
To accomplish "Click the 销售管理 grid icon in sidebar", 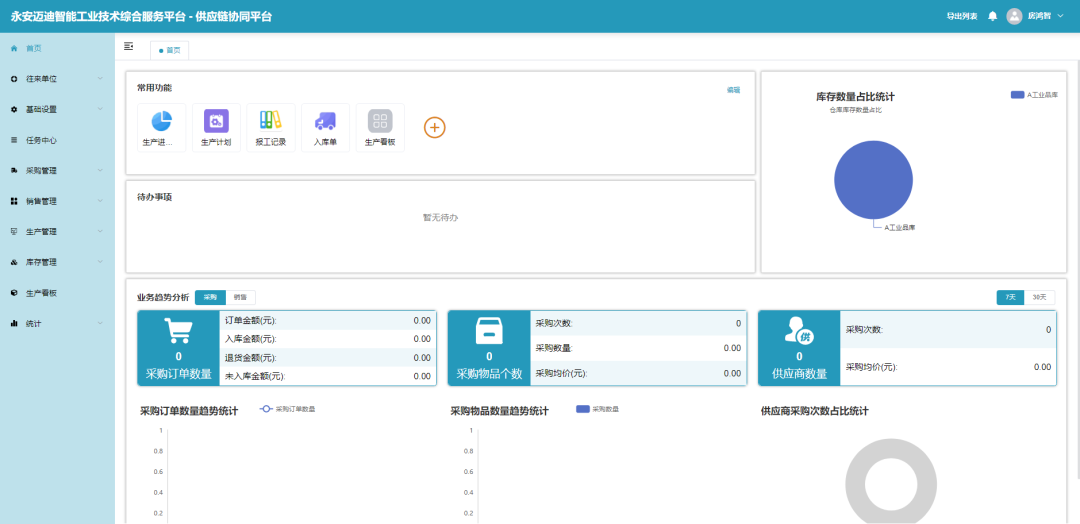I will click(14, 201).
